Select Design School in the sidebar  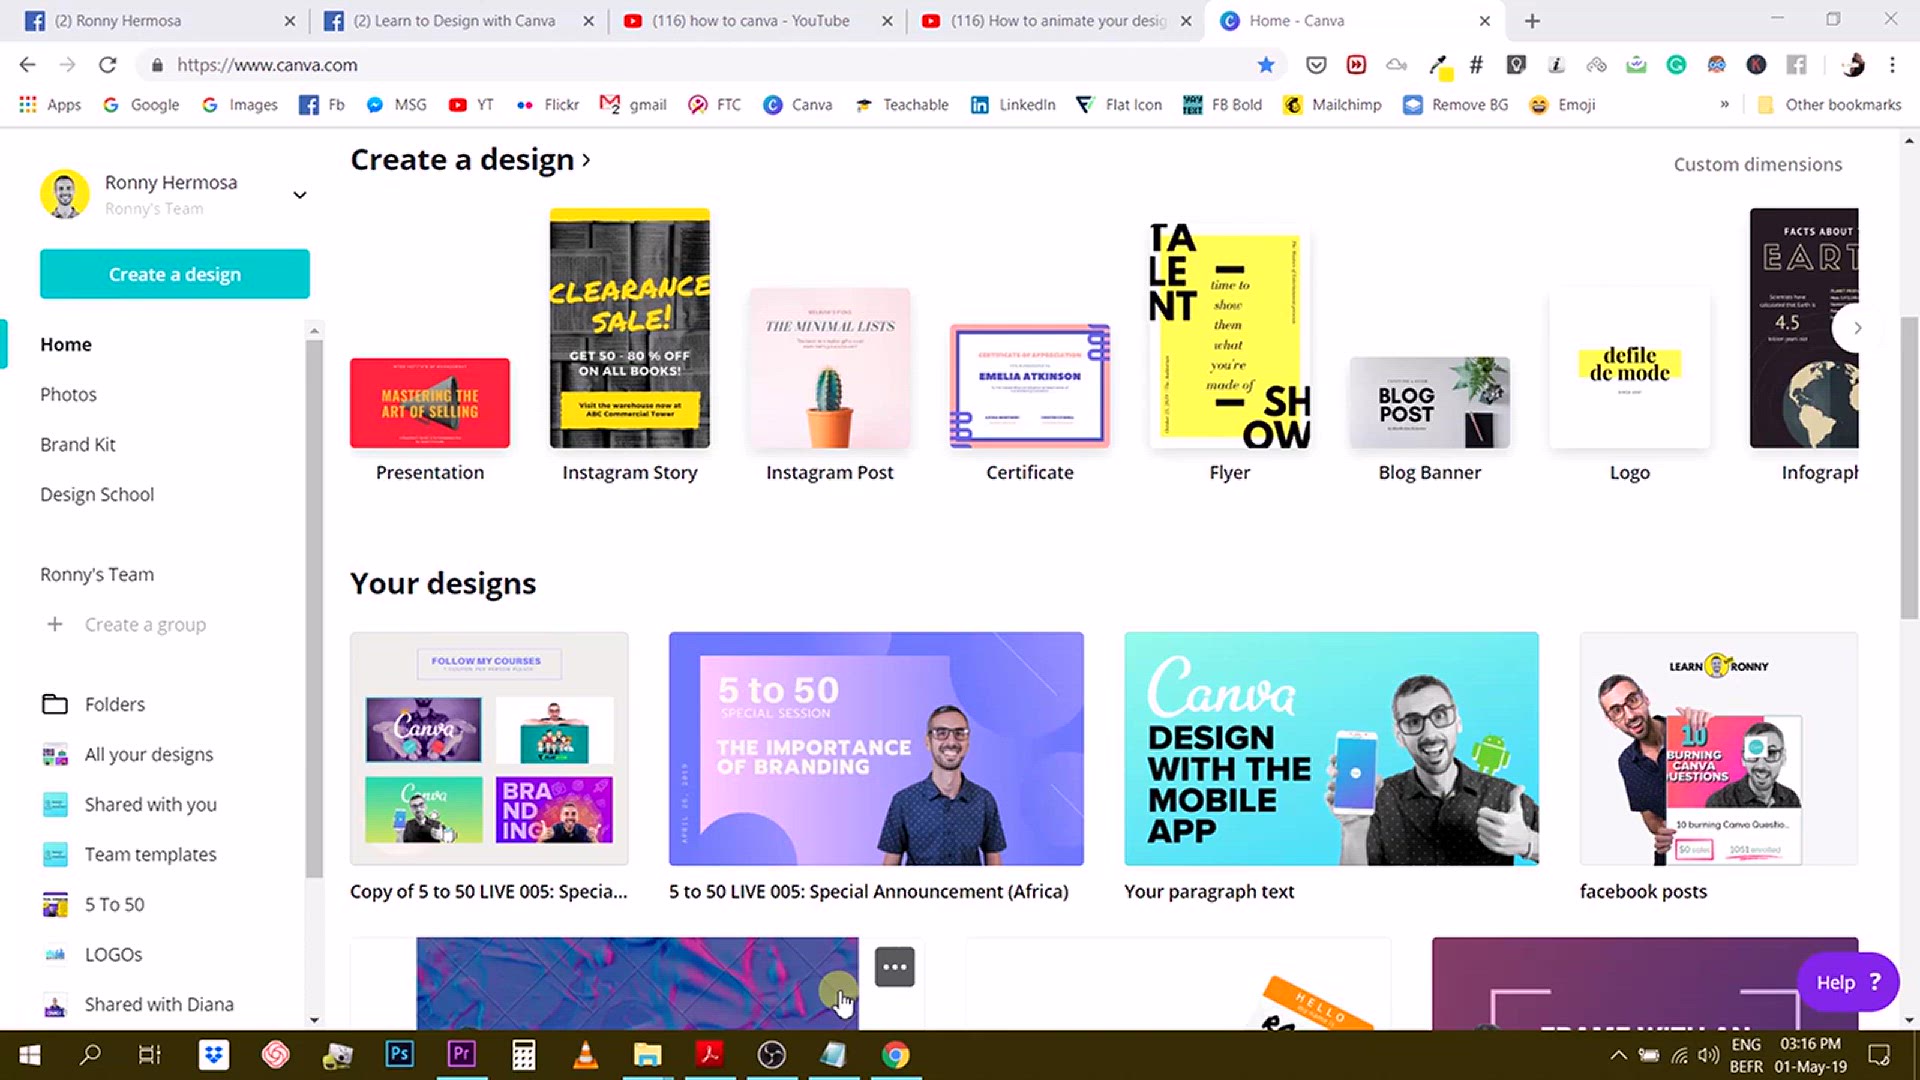coord(97,494)
